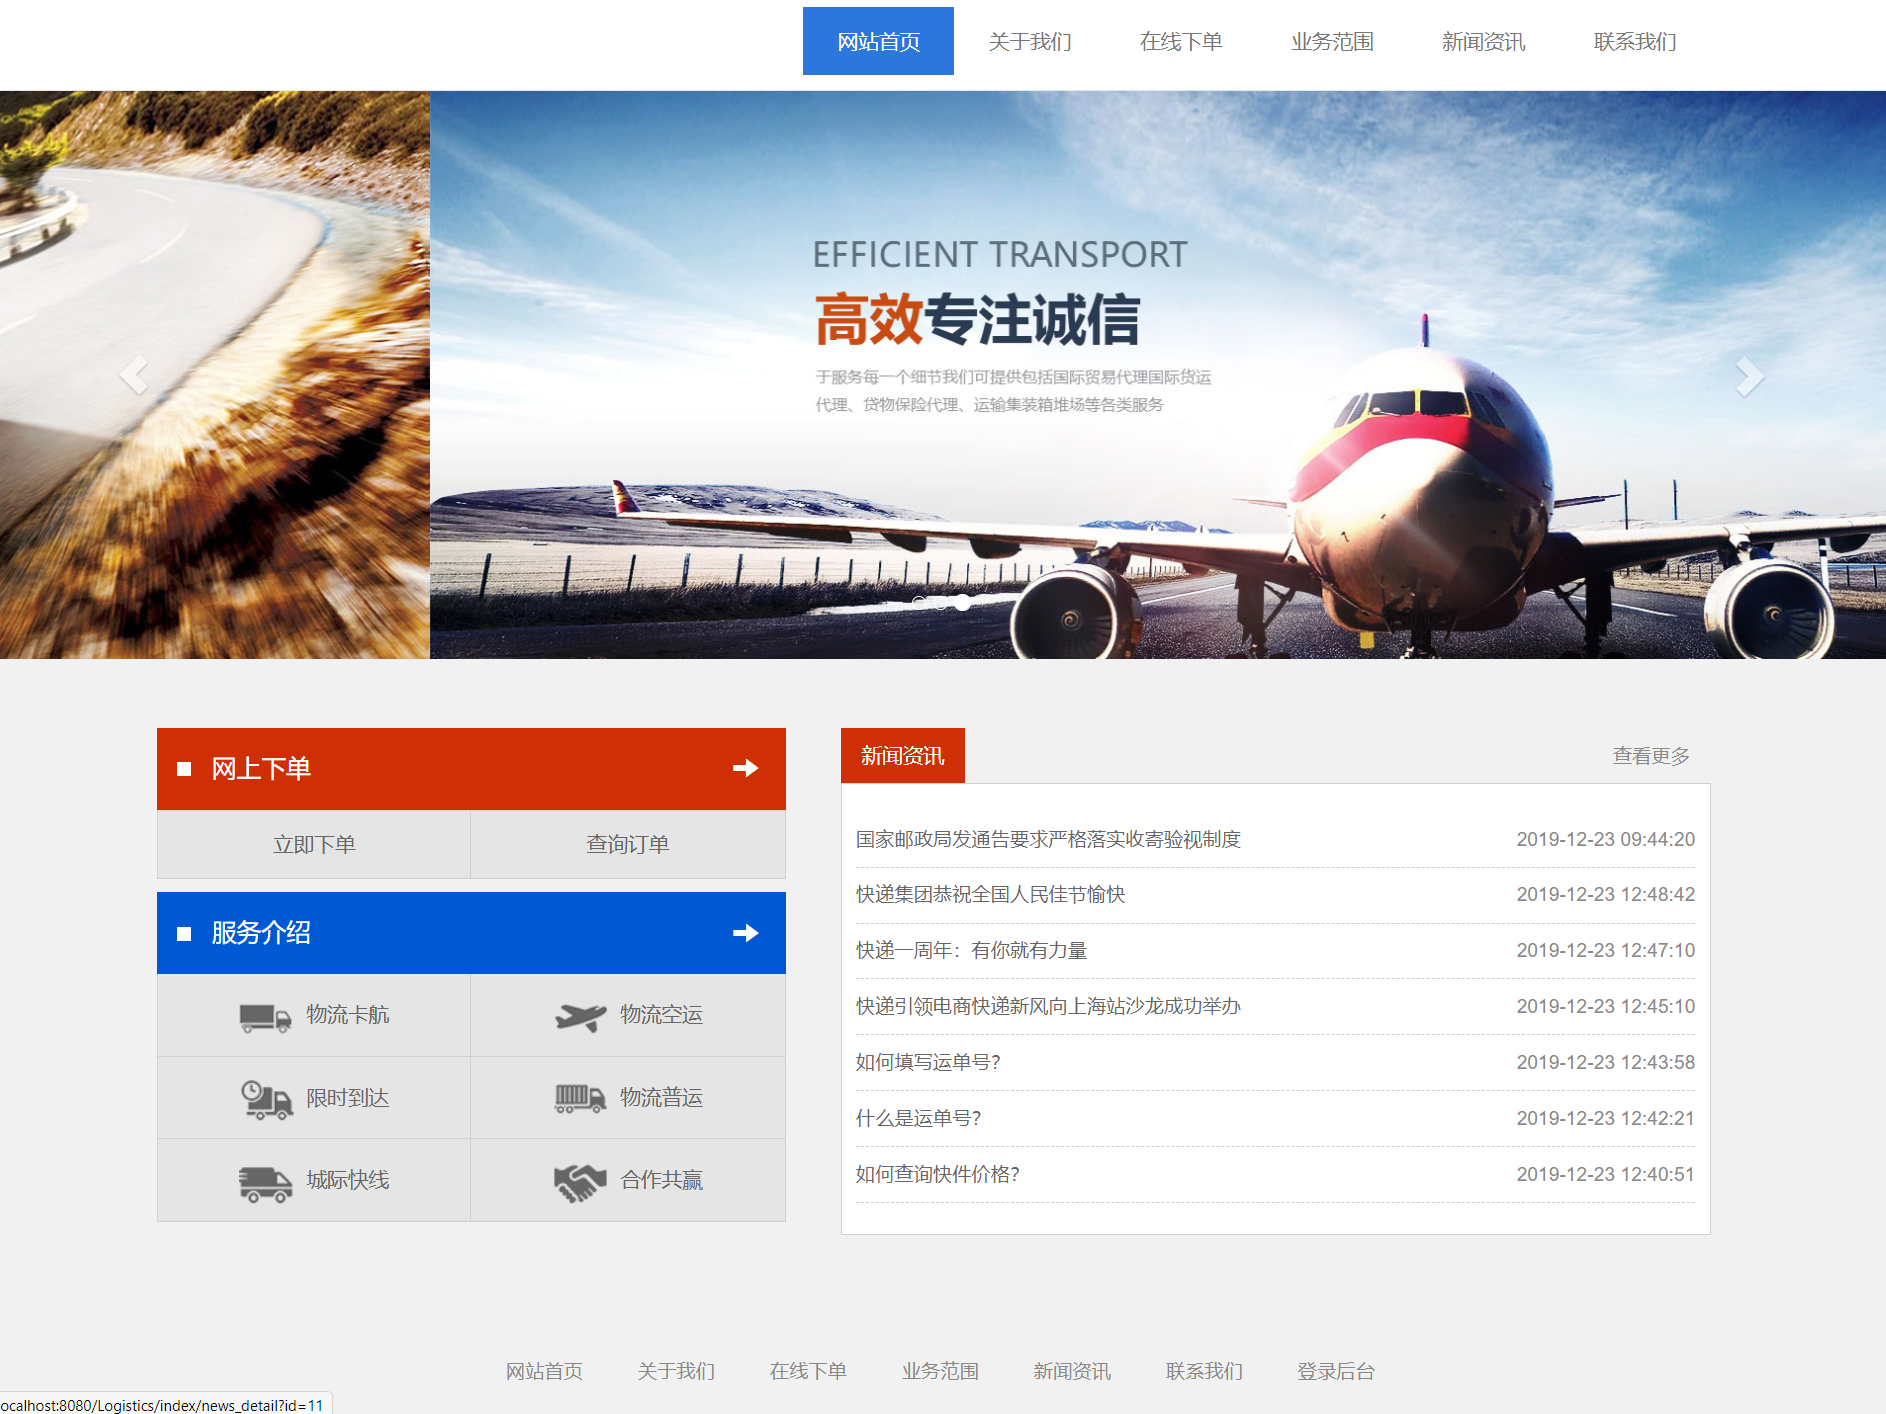Open the 业务范围 top menu item
The image size is (1886, 1414).
coord(1332,42)
